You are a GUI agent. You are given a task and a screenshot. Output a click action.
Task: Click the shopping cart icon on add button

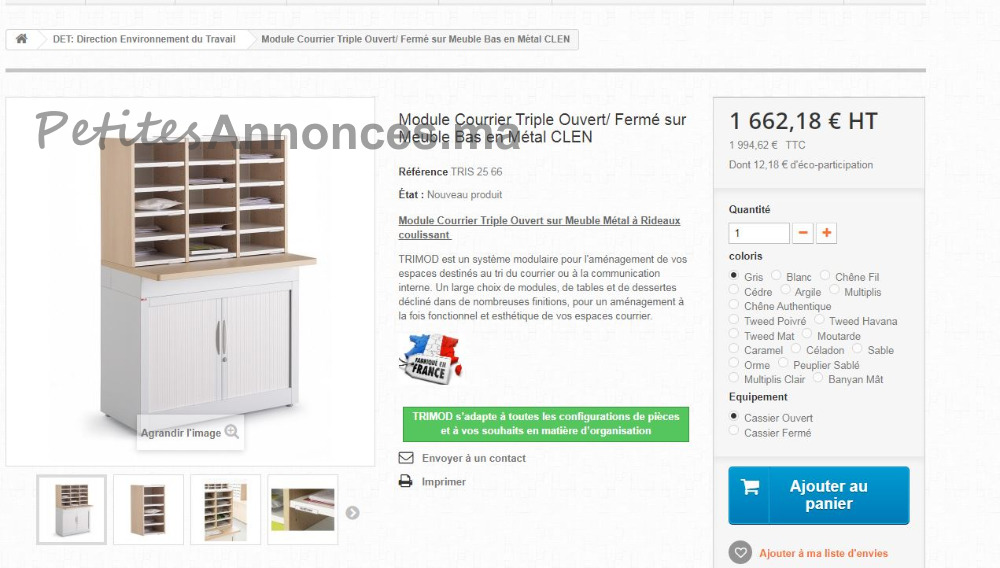coord(749,488)
